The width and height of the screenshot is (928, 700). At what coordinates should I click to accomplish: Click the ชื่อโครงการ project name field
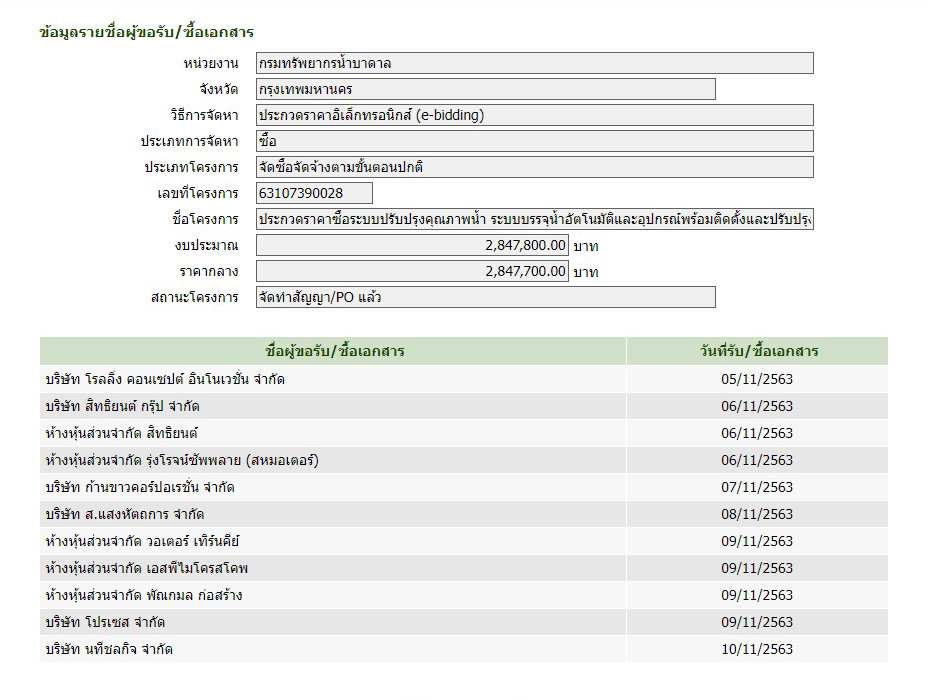coord(534,219)
